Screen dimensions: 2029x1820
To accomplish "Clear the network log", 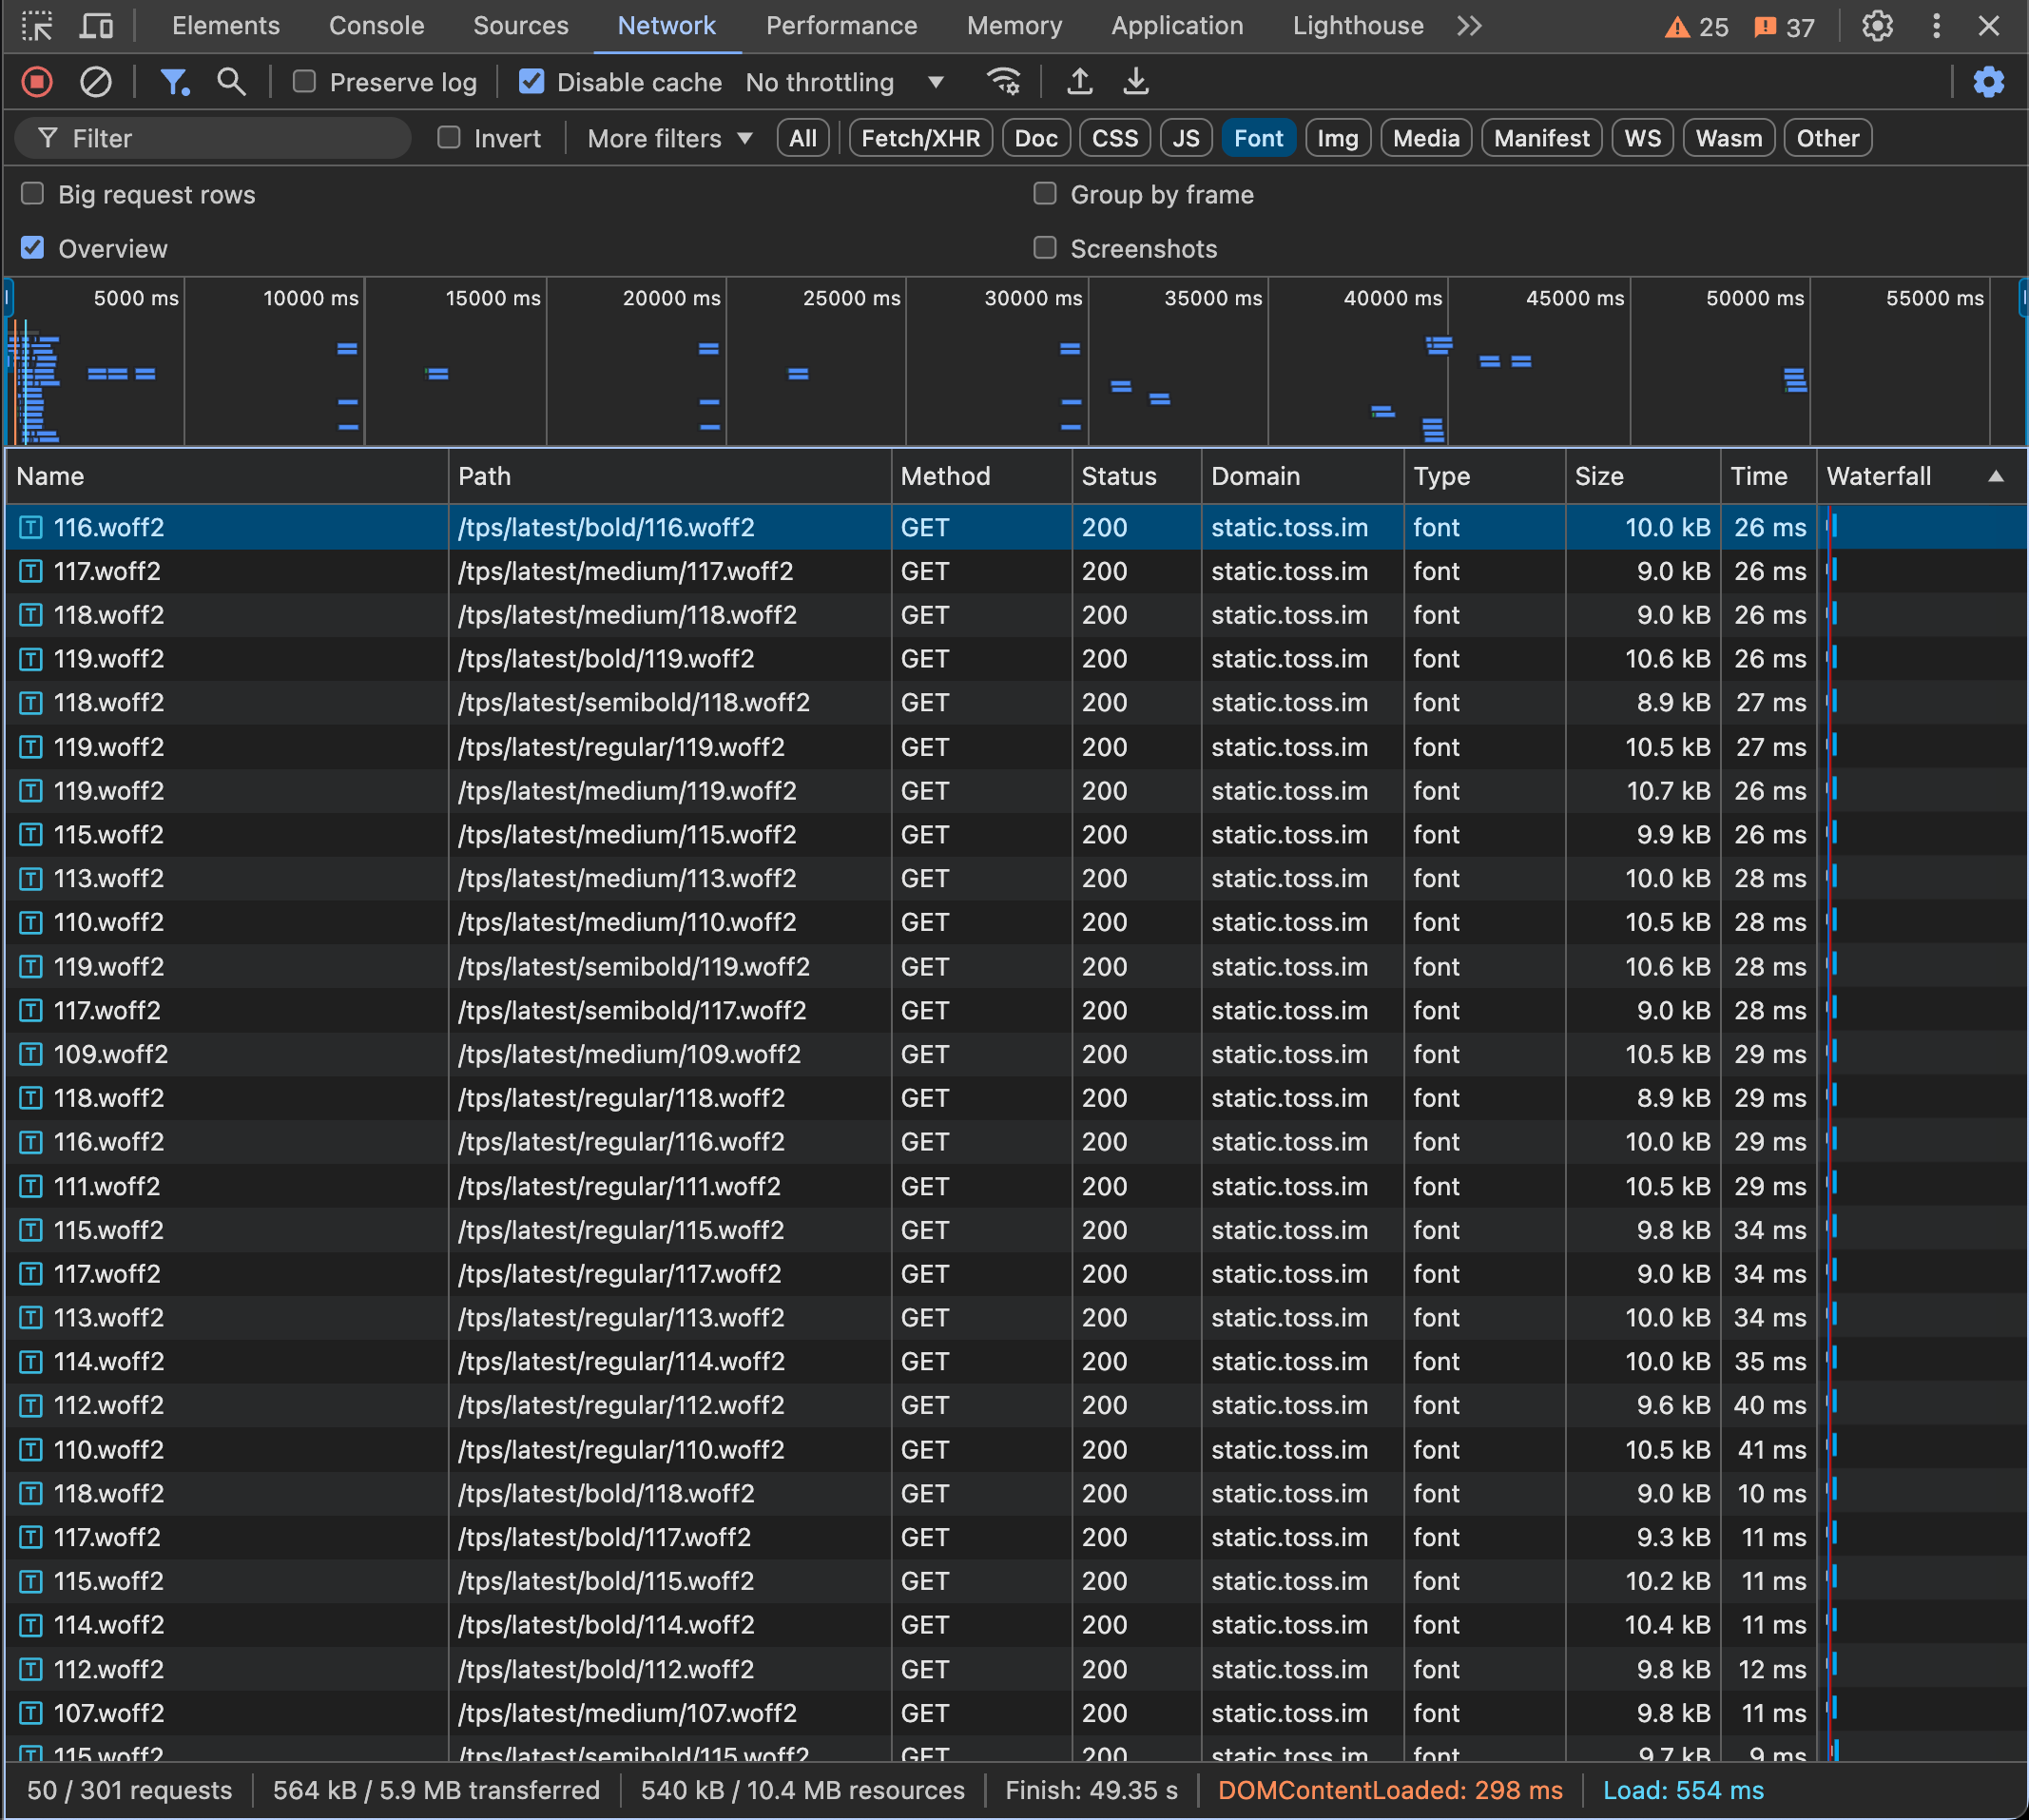I will tap(96, 82).
